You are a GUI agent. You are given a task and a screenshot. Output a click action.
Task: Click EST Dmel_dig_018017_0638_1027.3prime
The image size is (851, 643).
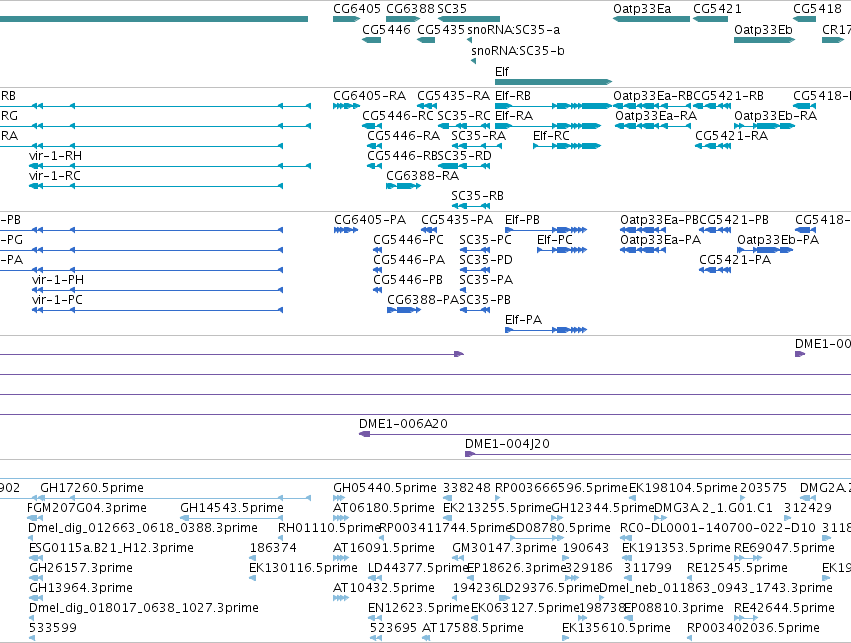point(144,608)
